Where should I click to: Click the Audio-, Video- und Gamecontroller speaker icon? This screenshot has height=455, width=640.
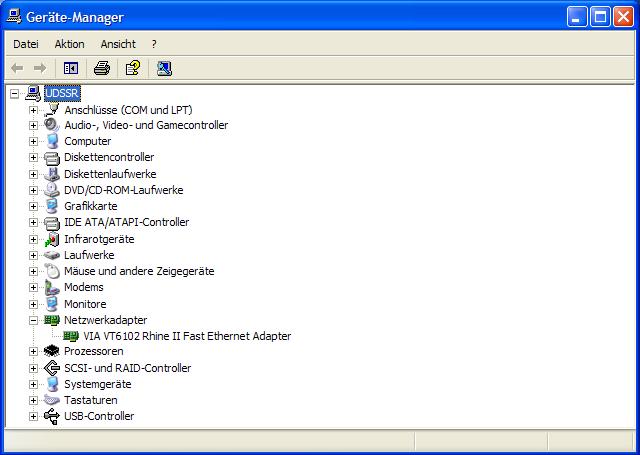52,125
